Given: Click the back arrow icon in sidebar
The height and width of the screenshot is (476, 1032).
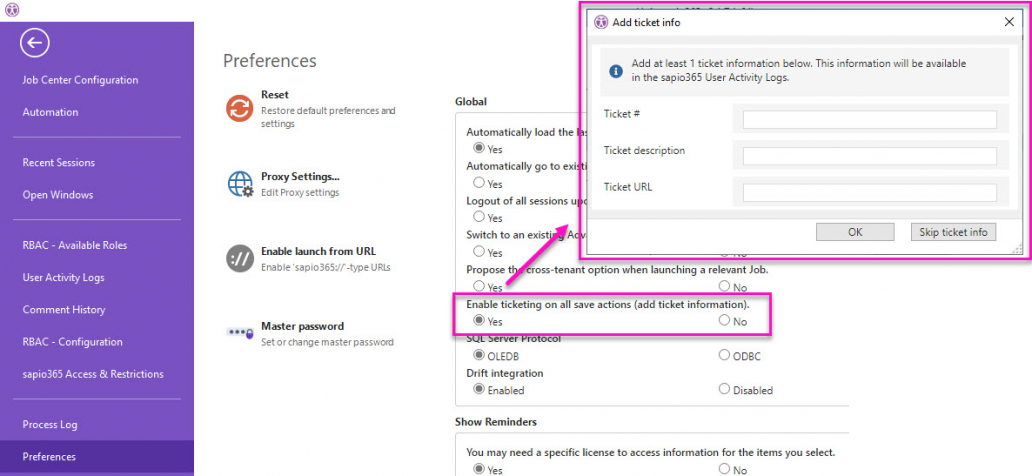Looking at the screenshot, I should [x=35, y=43].
